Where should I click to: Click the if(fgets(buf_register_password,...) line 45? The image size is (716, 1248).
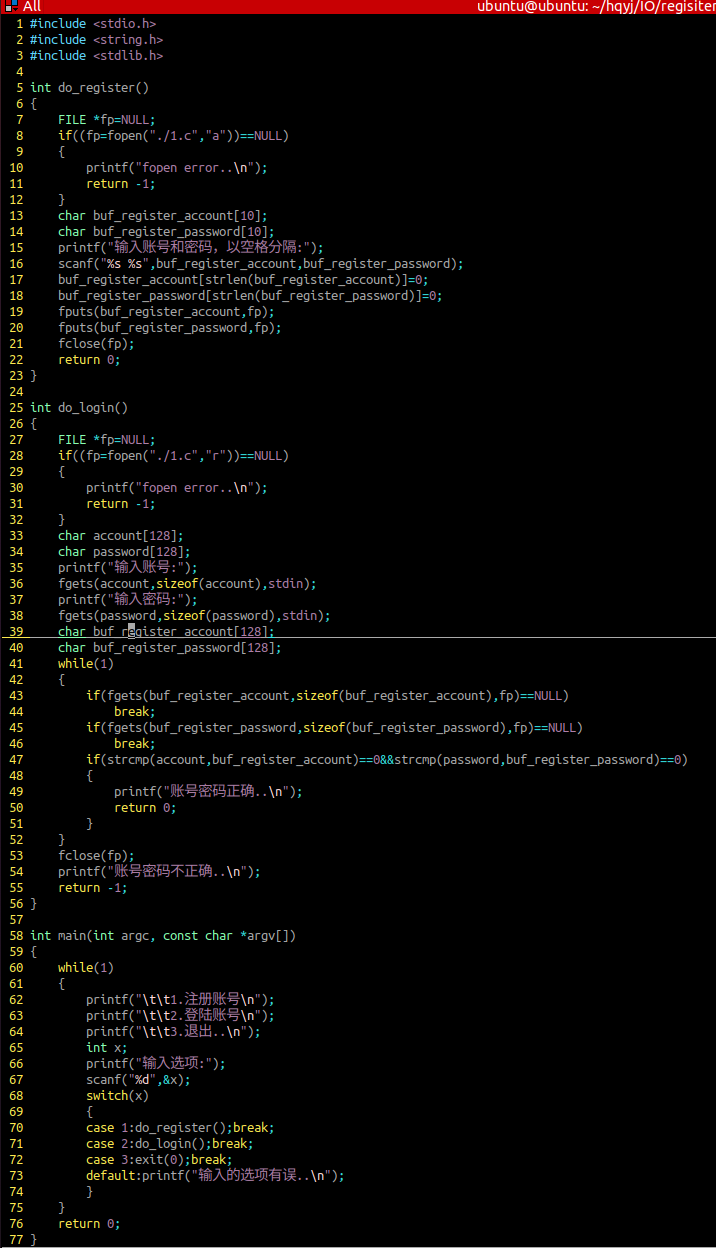(334, 728)
